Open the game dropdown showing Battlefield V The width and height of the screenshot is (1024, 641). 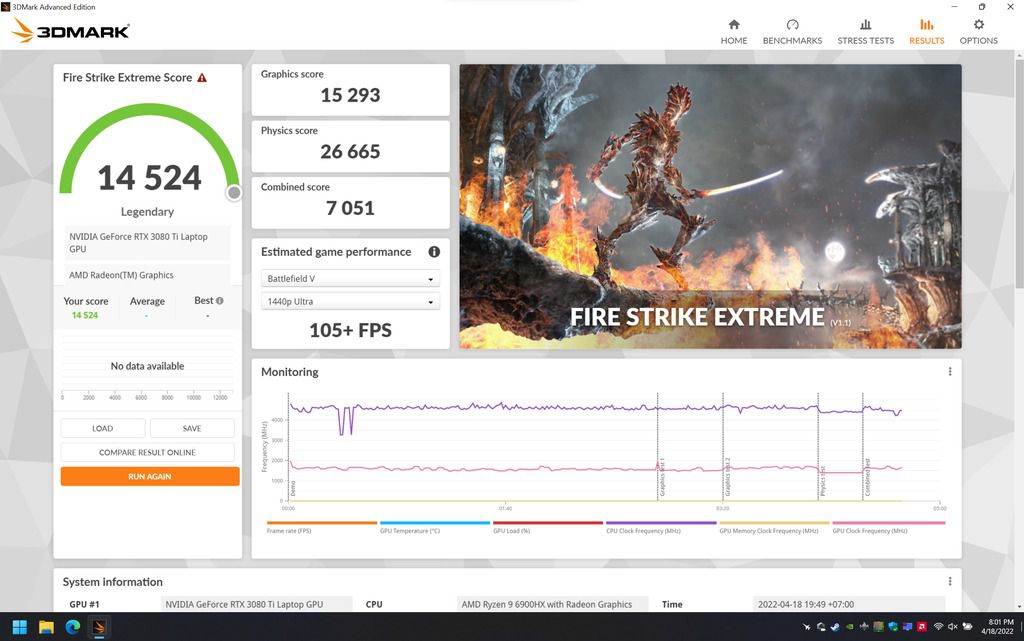coord(350,279)
